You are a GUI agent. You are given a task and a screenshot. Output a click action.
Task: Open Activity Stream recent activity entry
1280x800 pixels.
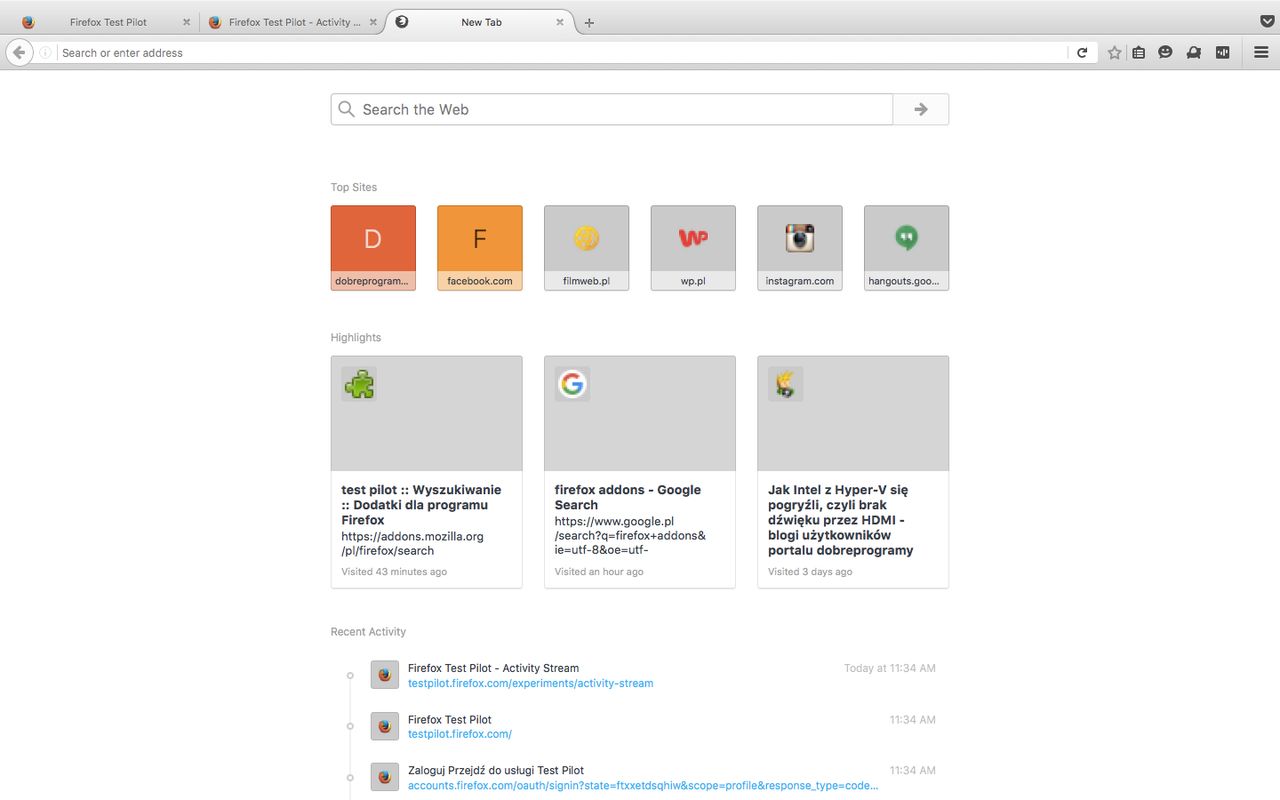493,668
